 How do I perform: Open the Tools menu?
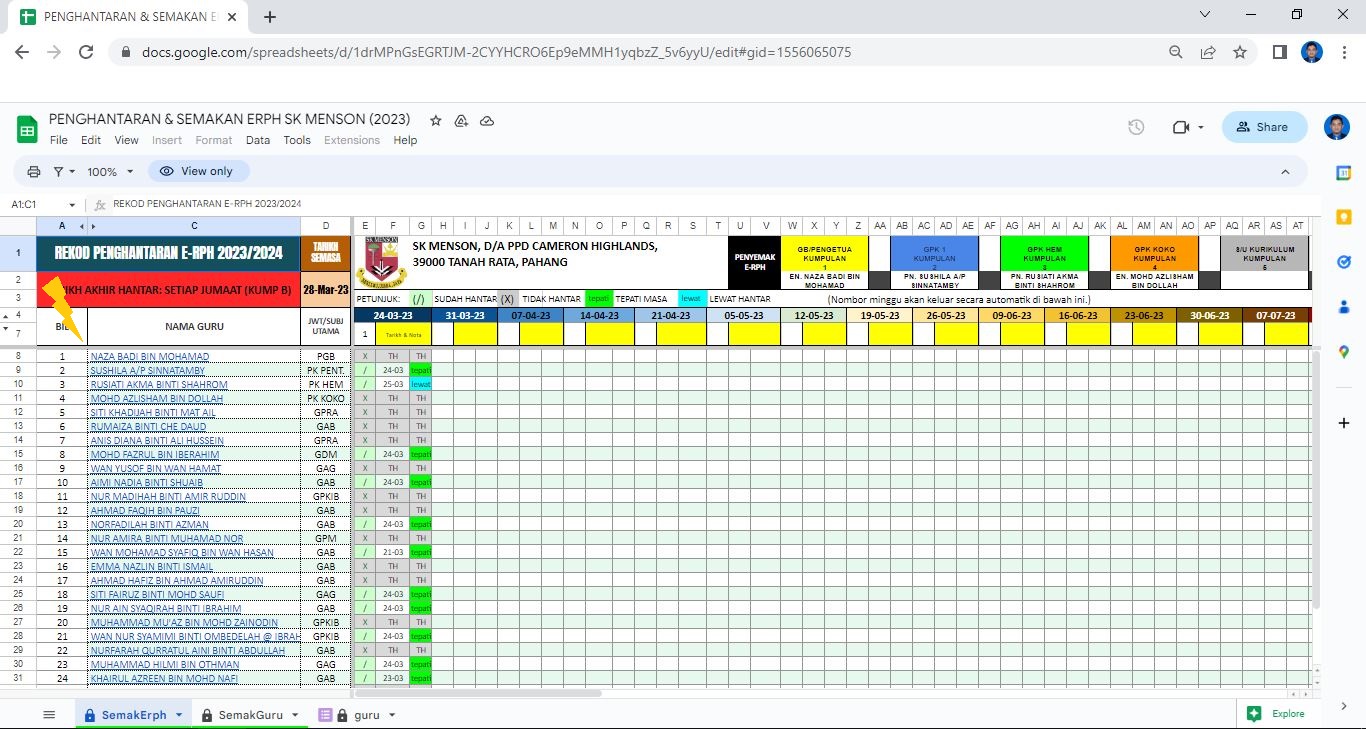point(297,140)
